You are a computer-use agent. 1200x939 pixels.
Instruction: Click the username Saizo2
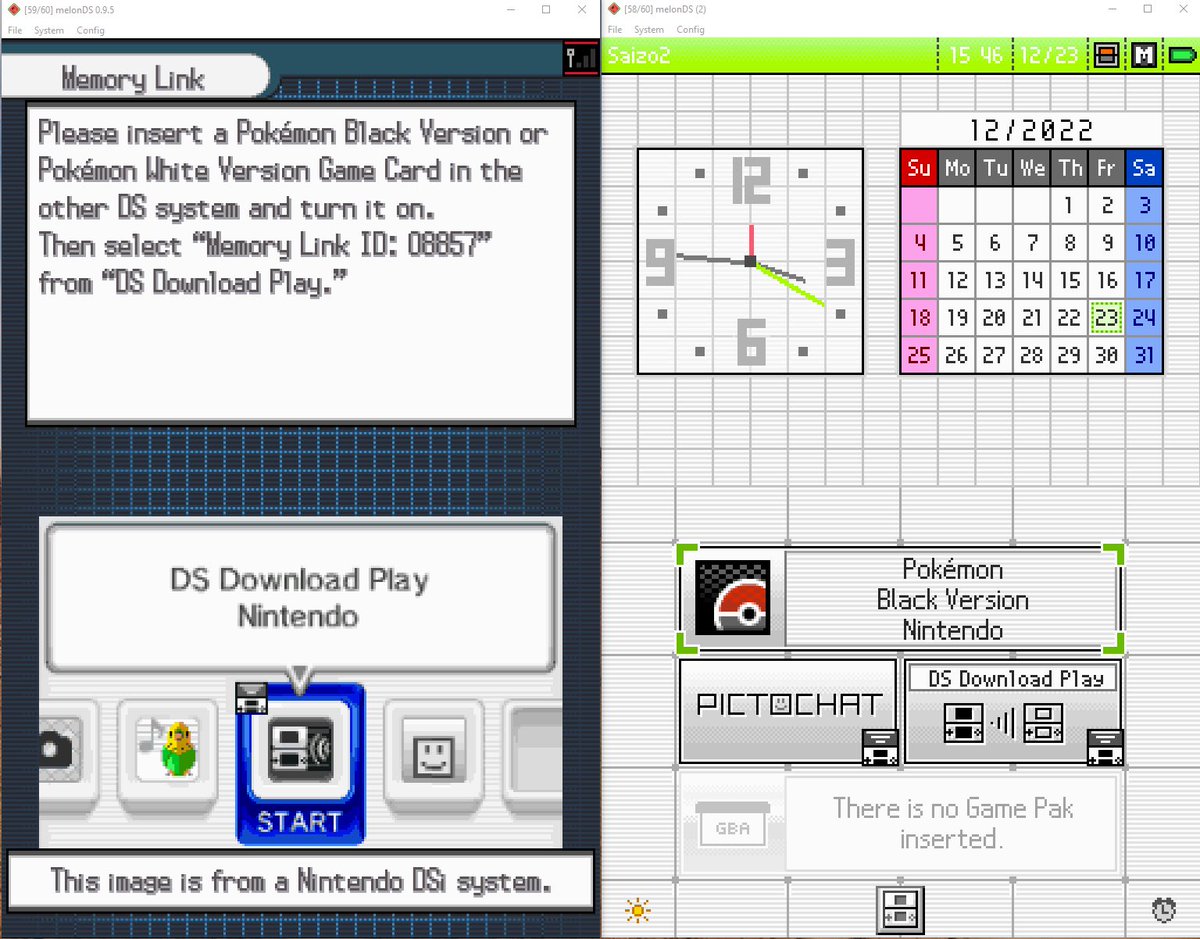pos(638,55)
